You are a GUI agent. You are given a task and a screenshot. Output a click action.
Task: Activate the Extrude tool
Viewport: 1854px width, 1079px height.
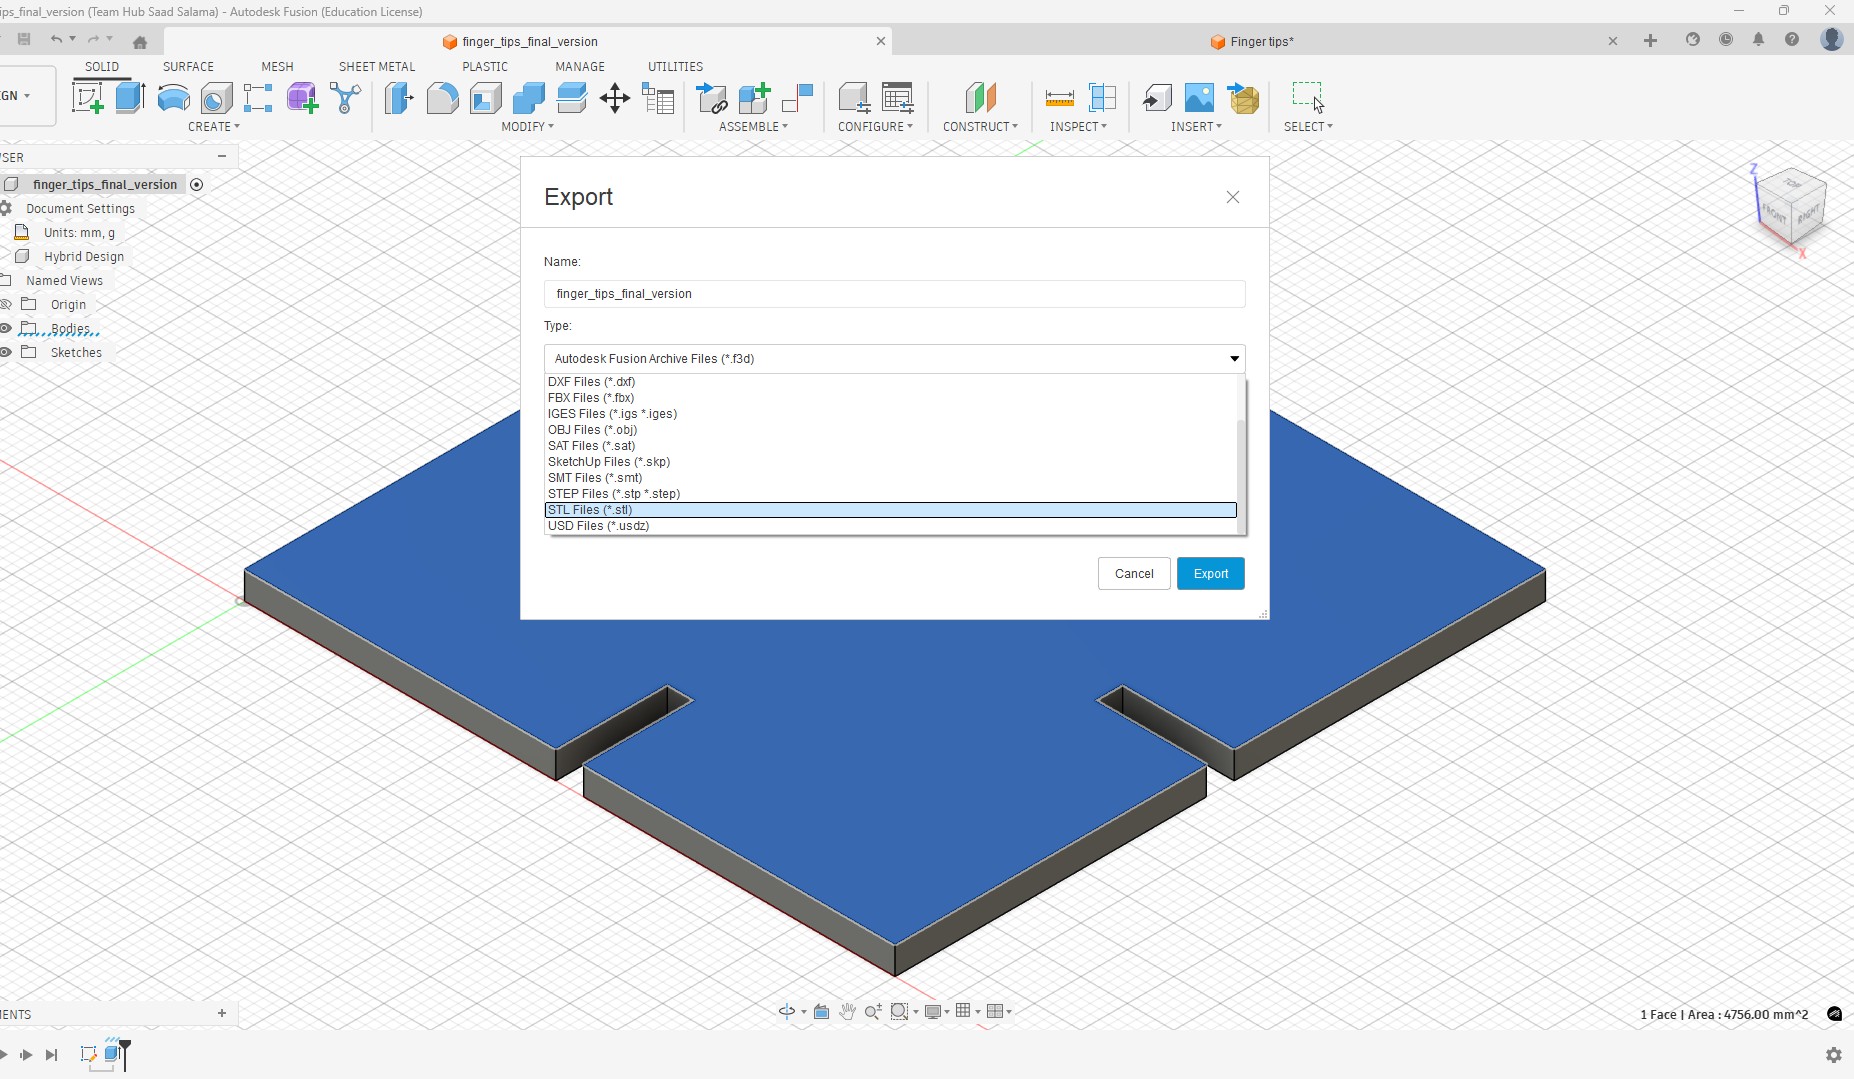130,98
